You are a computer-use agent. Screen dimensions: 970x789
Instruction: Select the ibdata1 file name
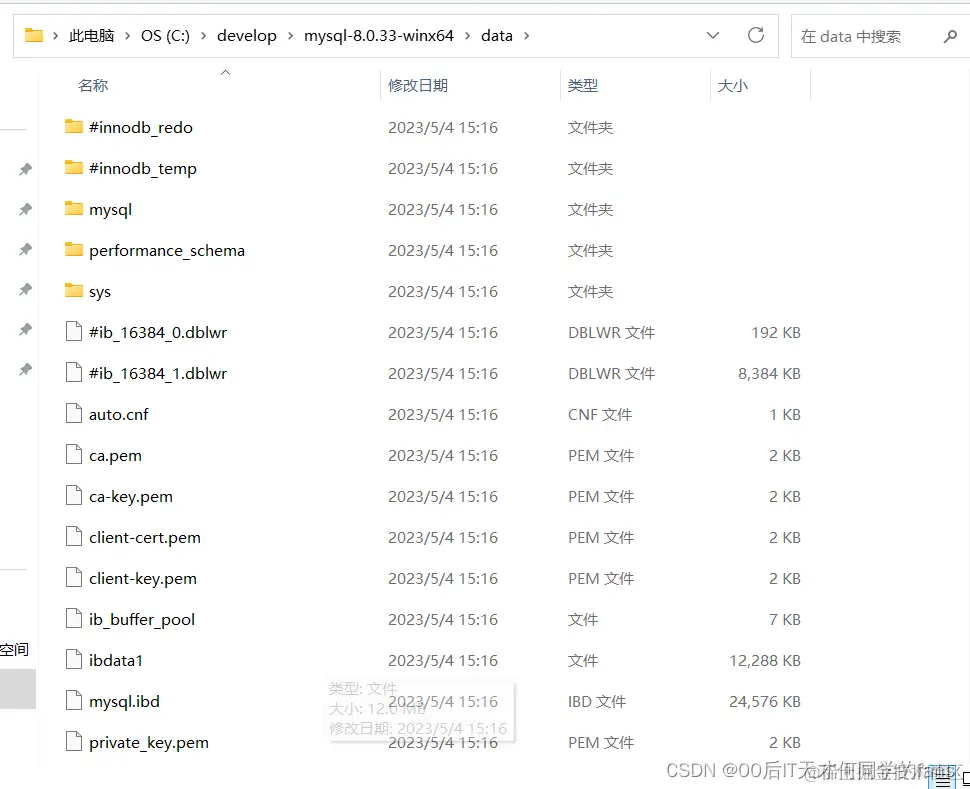pyautogui.click(x=116, y=660)
